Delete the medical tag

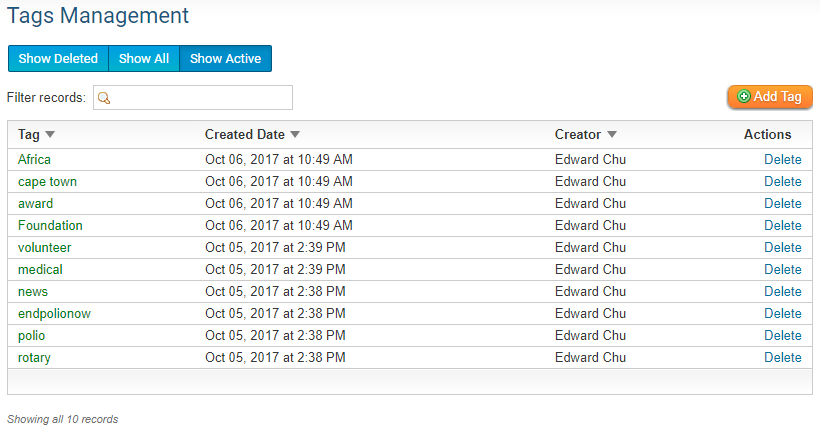click(782, 269)
